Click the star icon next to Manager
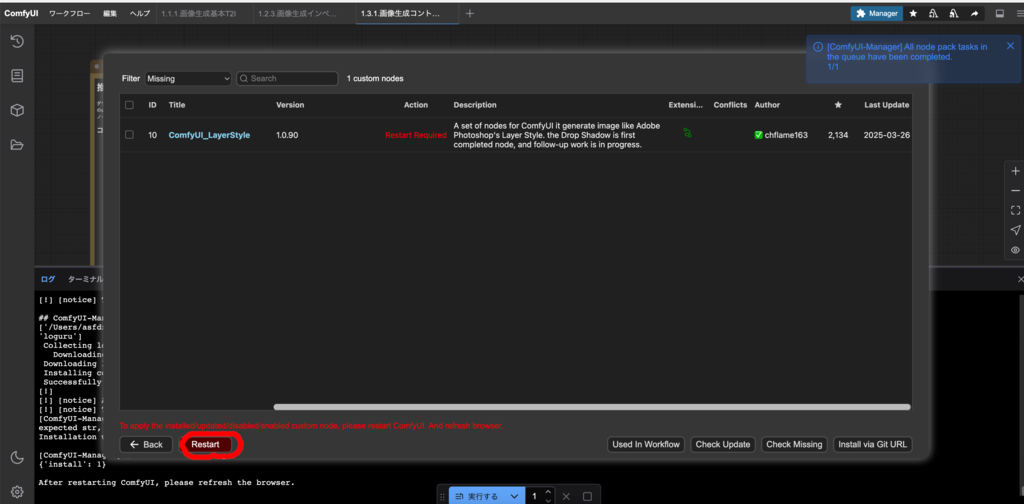Screen dimensions: 1024x504 tap(913, 13)
